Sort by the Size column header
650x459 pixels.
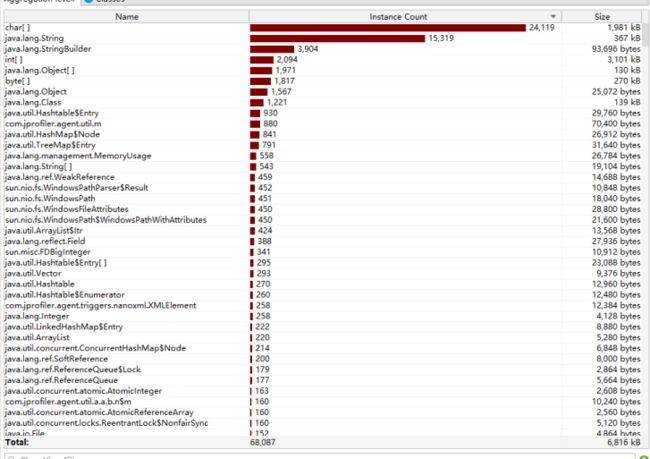(x=601, y=17)
